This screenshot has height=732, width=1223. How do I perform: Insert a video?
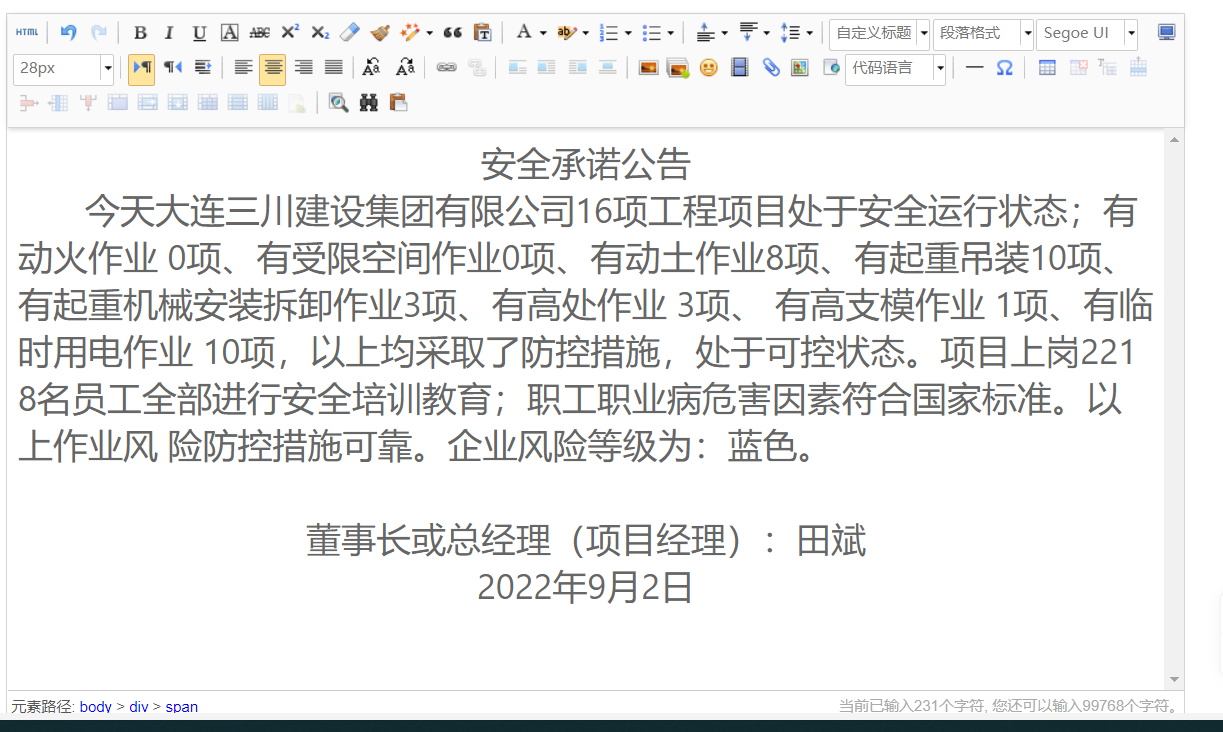pyautogui.click(x=739, y=68)
